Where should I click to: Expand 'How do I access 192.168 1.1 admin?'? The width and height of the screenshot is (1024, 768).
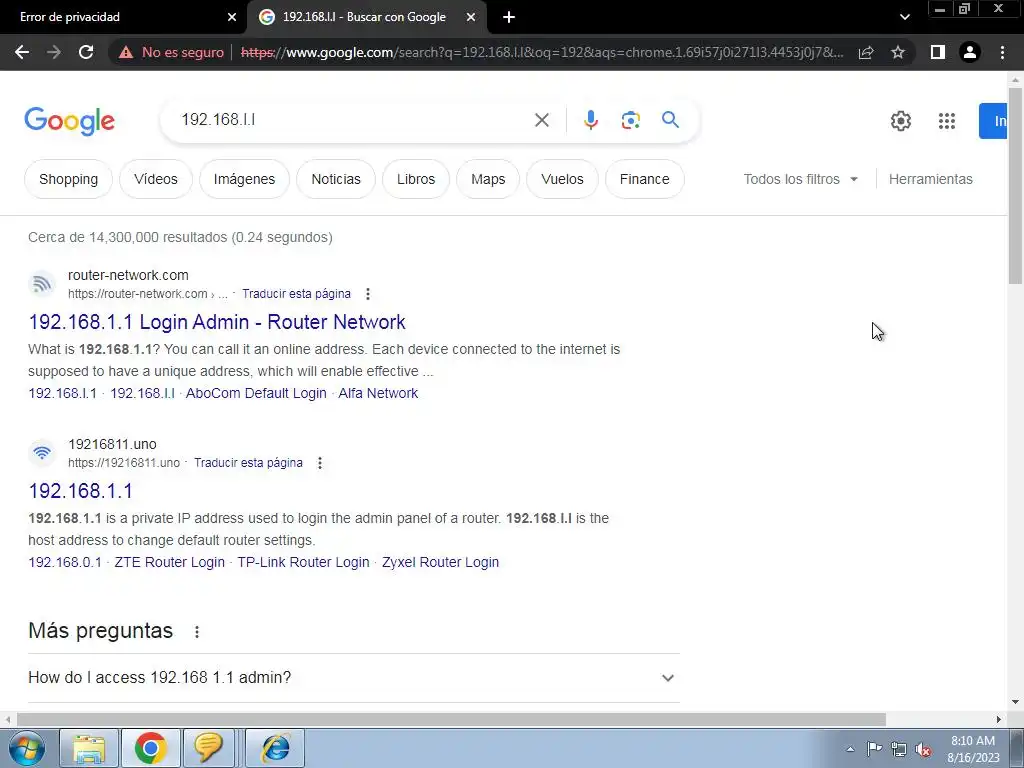354,678
